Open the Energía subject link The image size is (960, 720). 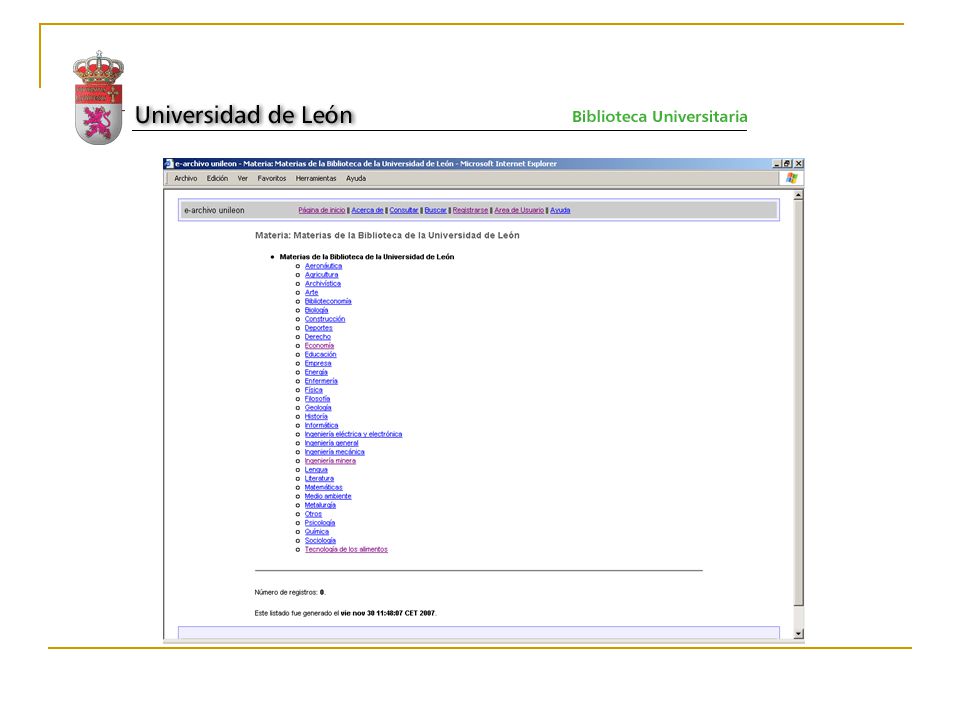click(317, 372)
